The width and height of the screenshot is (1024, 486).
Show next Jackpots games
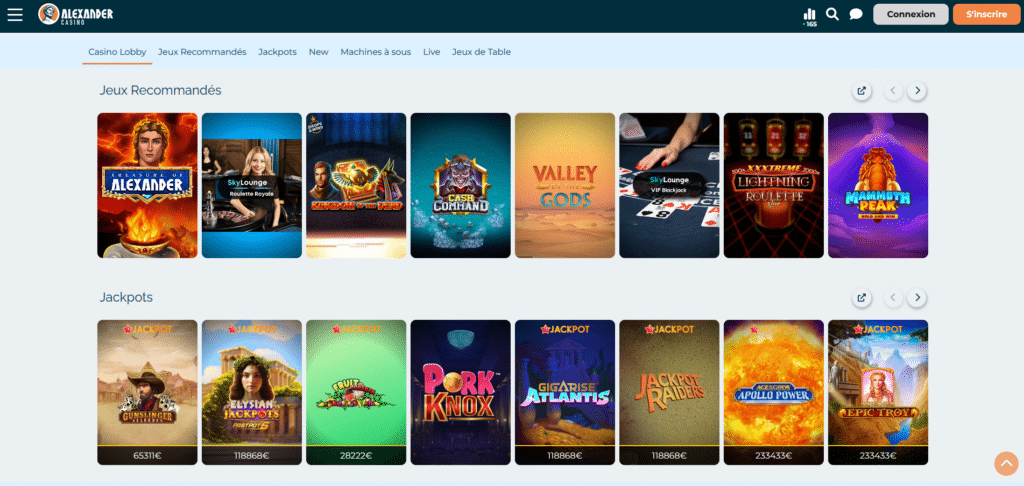(918, 298)
